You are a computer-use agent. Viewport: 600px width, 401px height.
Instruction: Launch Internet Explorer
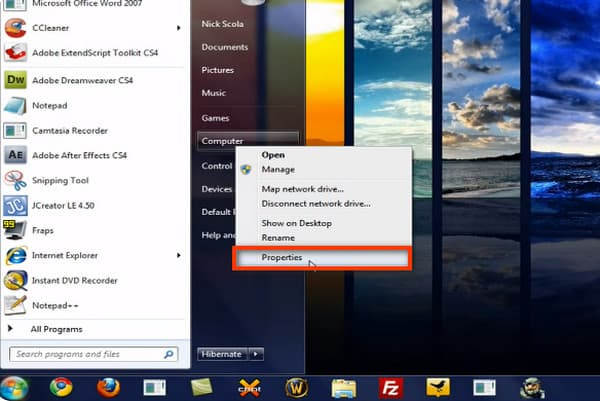click(x=92, y=255)
